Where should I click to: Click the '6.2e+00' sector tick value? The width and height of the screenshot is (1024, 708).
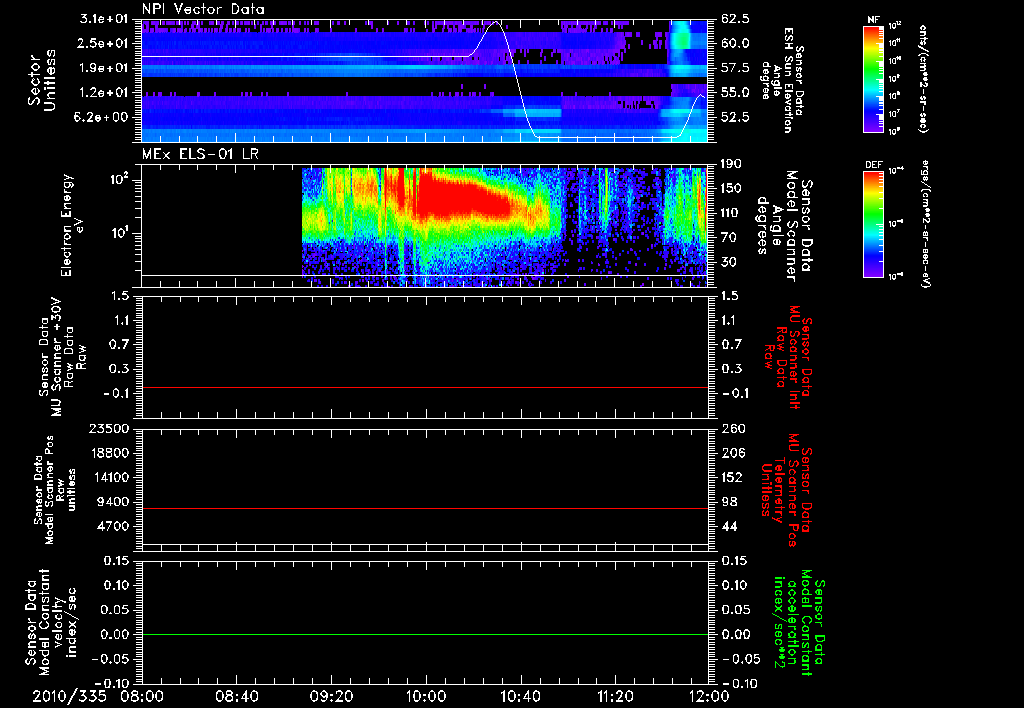(x=101, y=118)
